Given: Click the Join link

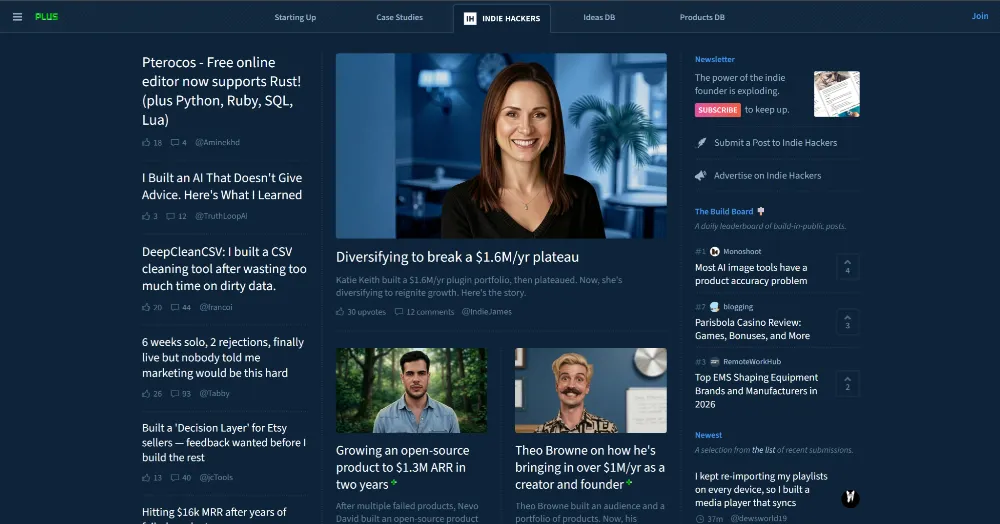Looking at the screenshot, I should (980, 16).
